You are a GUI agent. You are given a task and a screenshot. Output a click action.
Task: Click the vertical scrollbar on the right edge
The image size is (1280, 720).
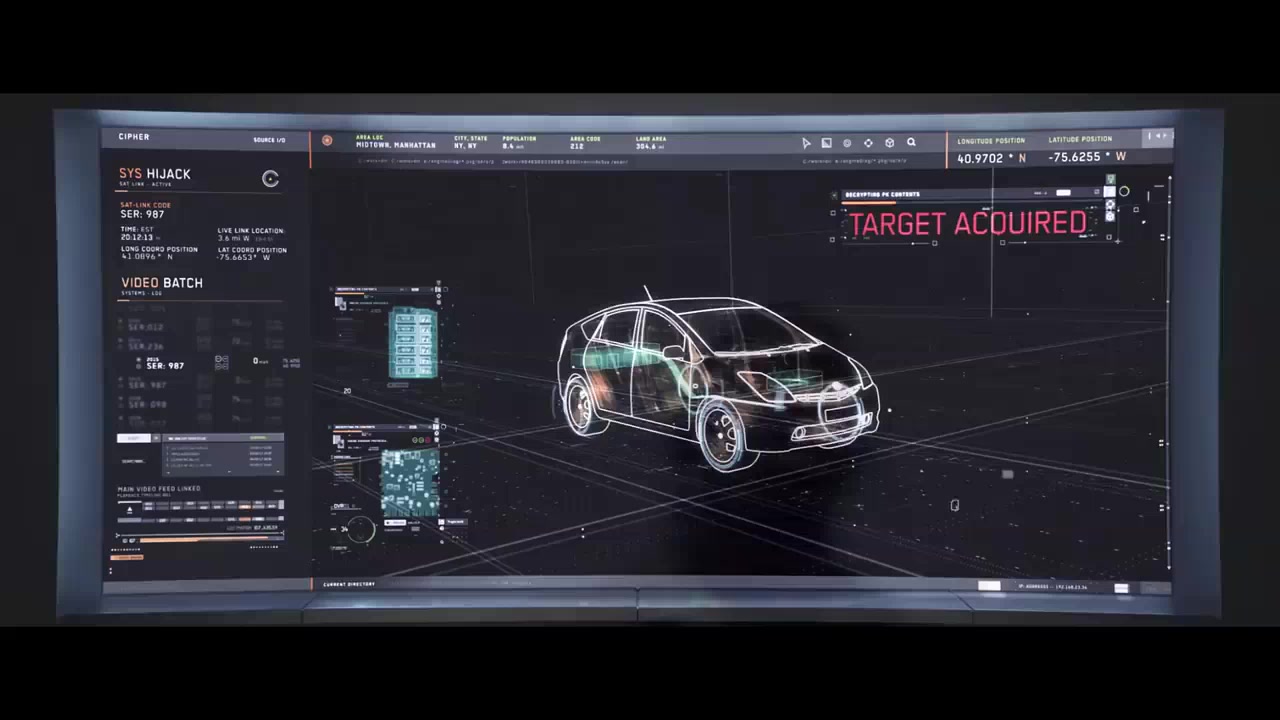[1167, 375]
